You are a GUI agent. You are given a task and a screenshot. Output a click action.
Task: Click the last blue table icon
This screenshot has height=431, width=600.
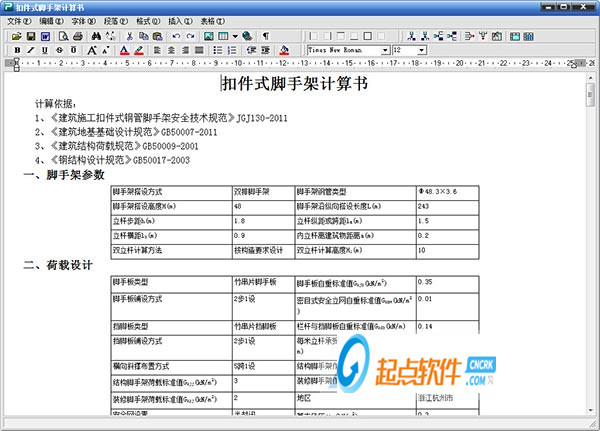528,36
